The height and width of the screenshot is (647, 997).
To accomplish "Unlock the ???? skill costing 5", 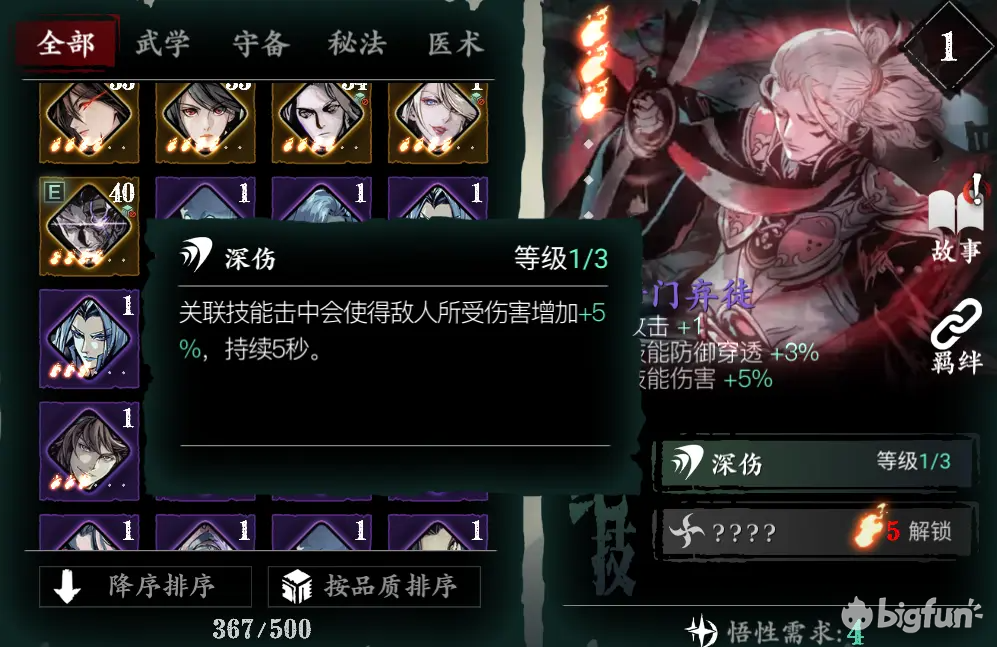I will tap(816, 531).
